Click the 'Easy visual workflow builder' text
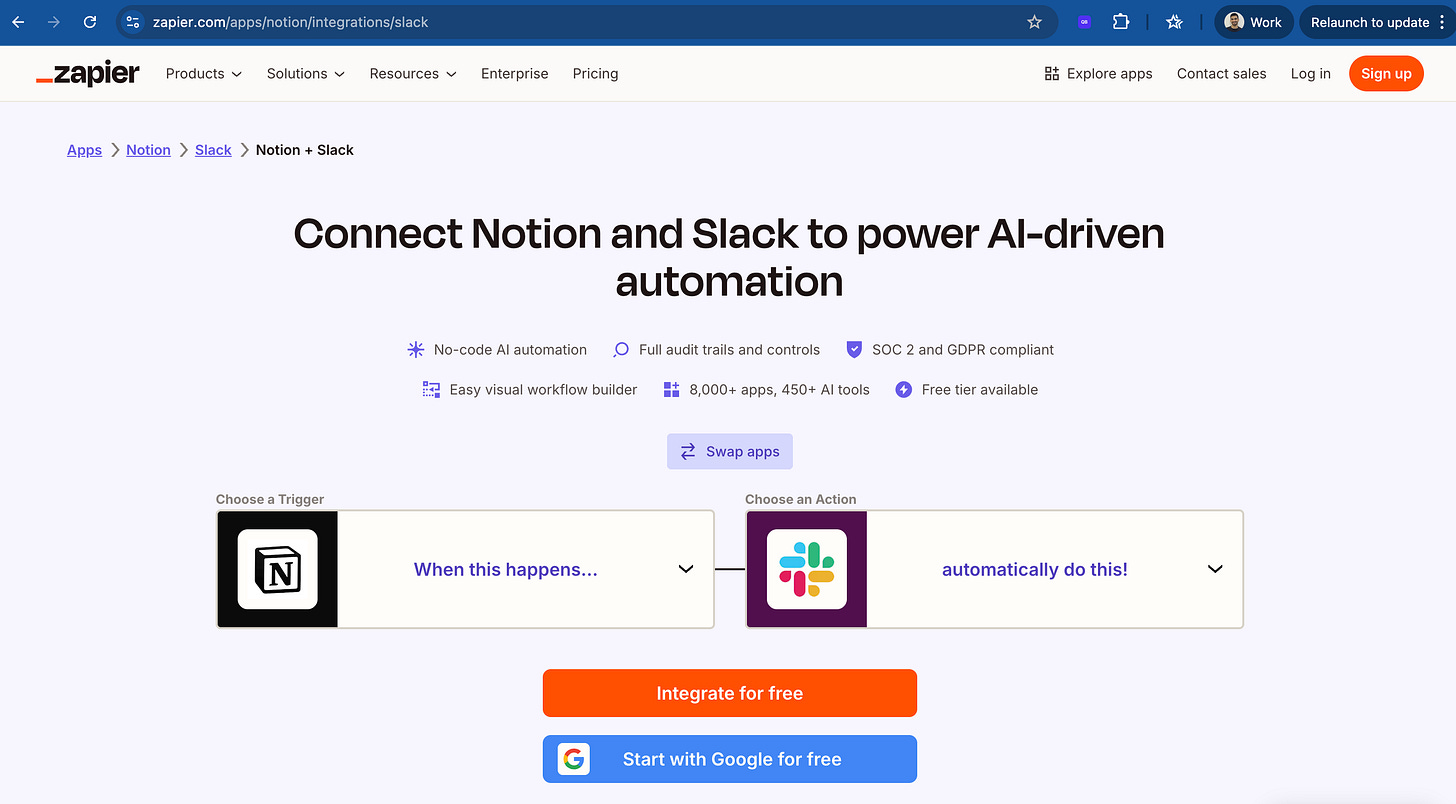Image resolution: width=1456 pixels, height=804 pixels. click(x=543, y=390)
